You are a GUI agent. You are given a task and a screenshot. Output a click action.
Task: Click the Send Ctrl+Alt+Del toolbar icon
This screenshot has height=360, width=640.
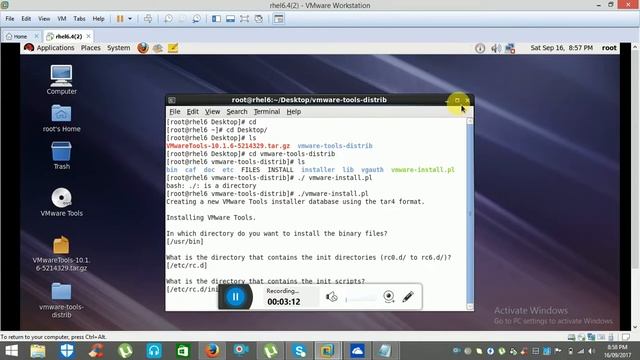[148, 19]
